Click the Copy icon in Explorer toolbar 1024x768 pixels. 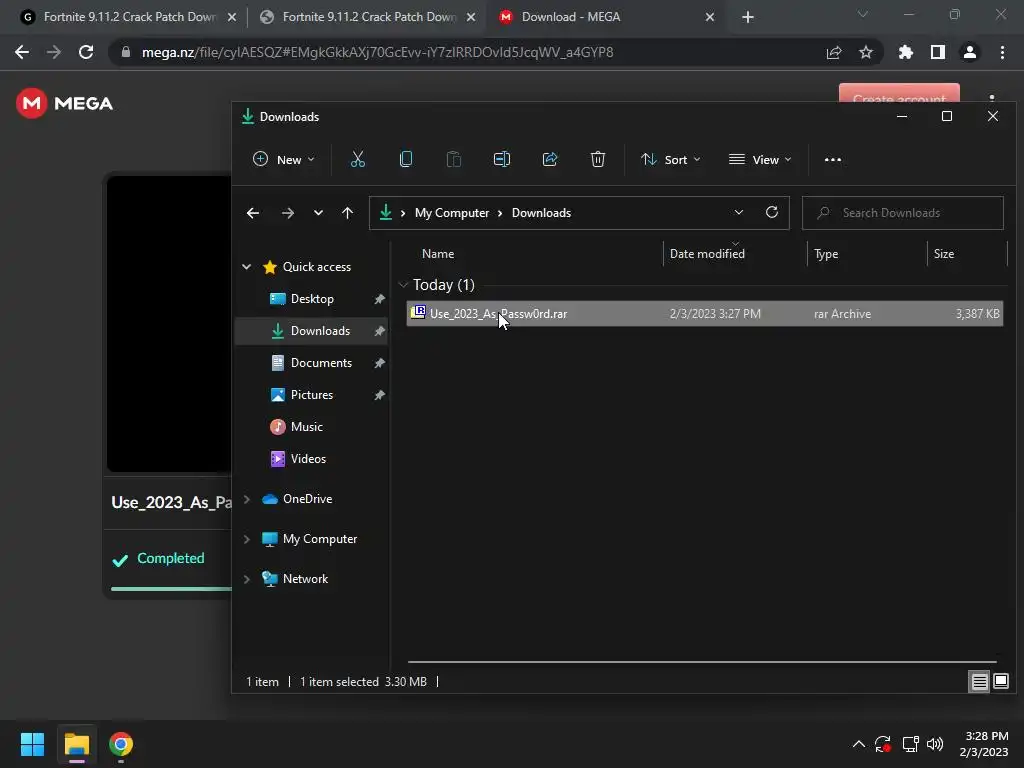[x=406, y=159]
